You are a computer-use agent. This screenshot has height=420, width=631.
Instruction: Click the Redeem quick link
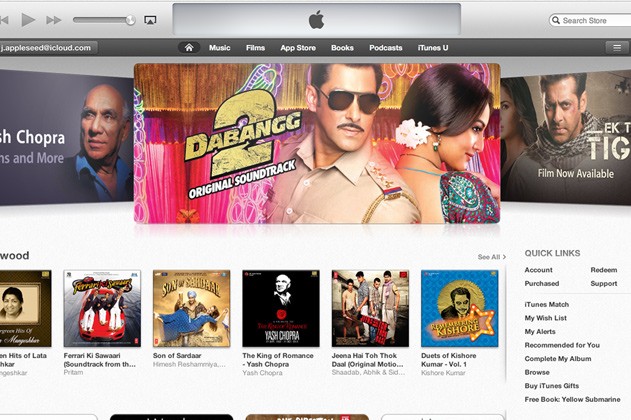(603, 270)
